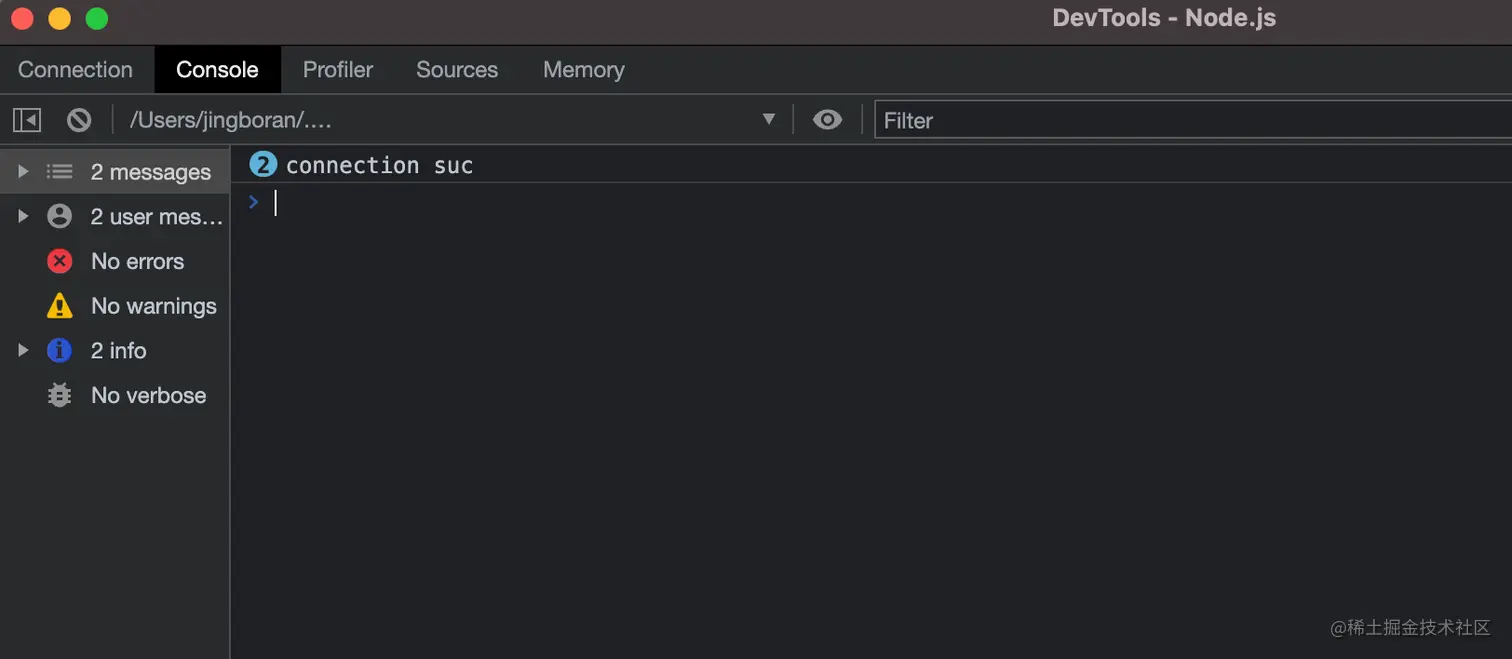Open the JavaScript context dropdown
Viewport: 1512px width, 659px height.
point(768,119)
